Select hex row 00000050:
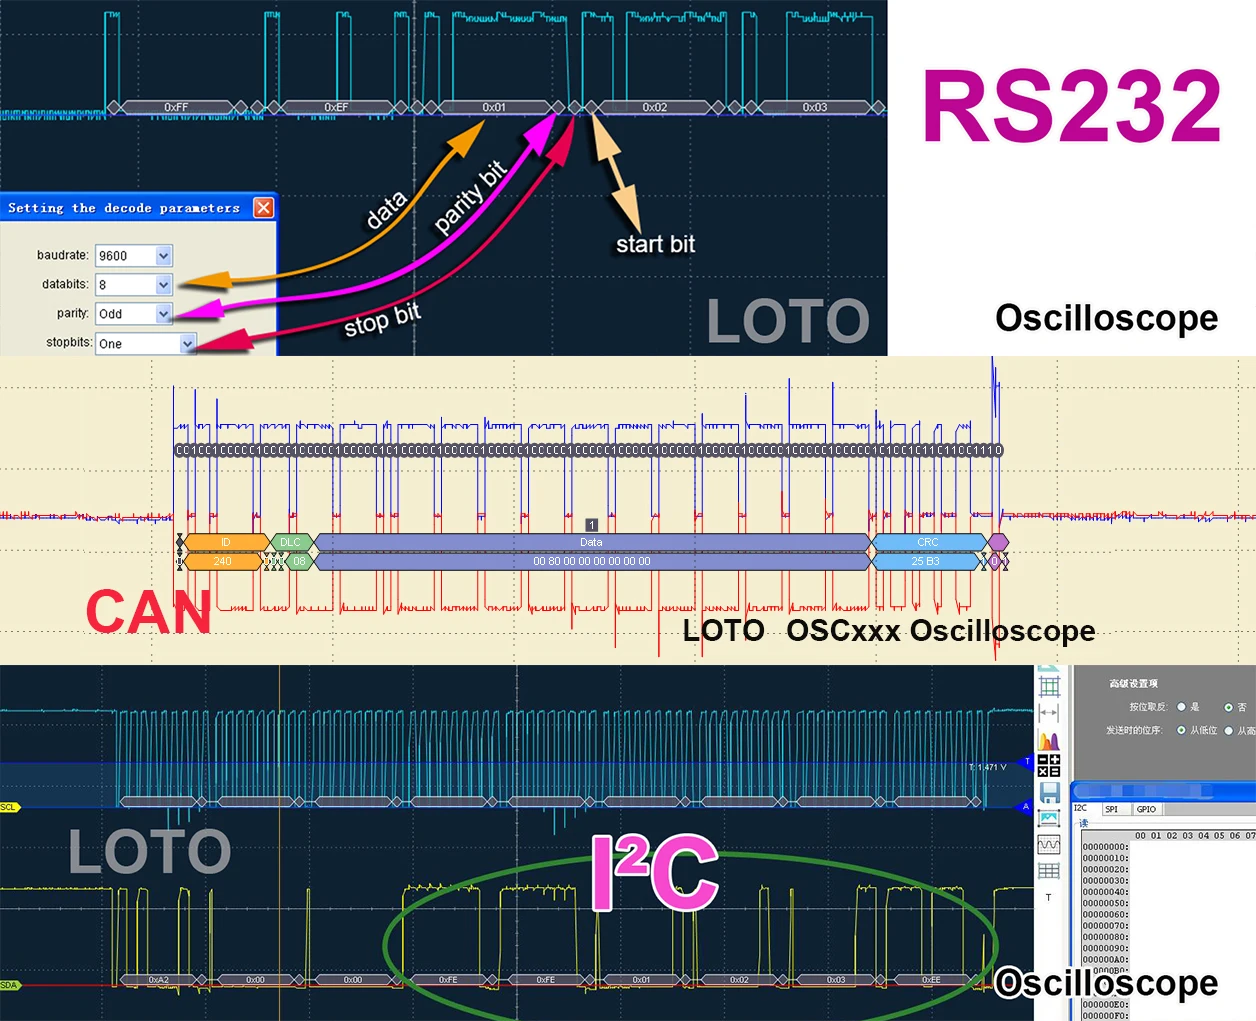This screenshot has height=1021, width=1256. point(1105,903)
